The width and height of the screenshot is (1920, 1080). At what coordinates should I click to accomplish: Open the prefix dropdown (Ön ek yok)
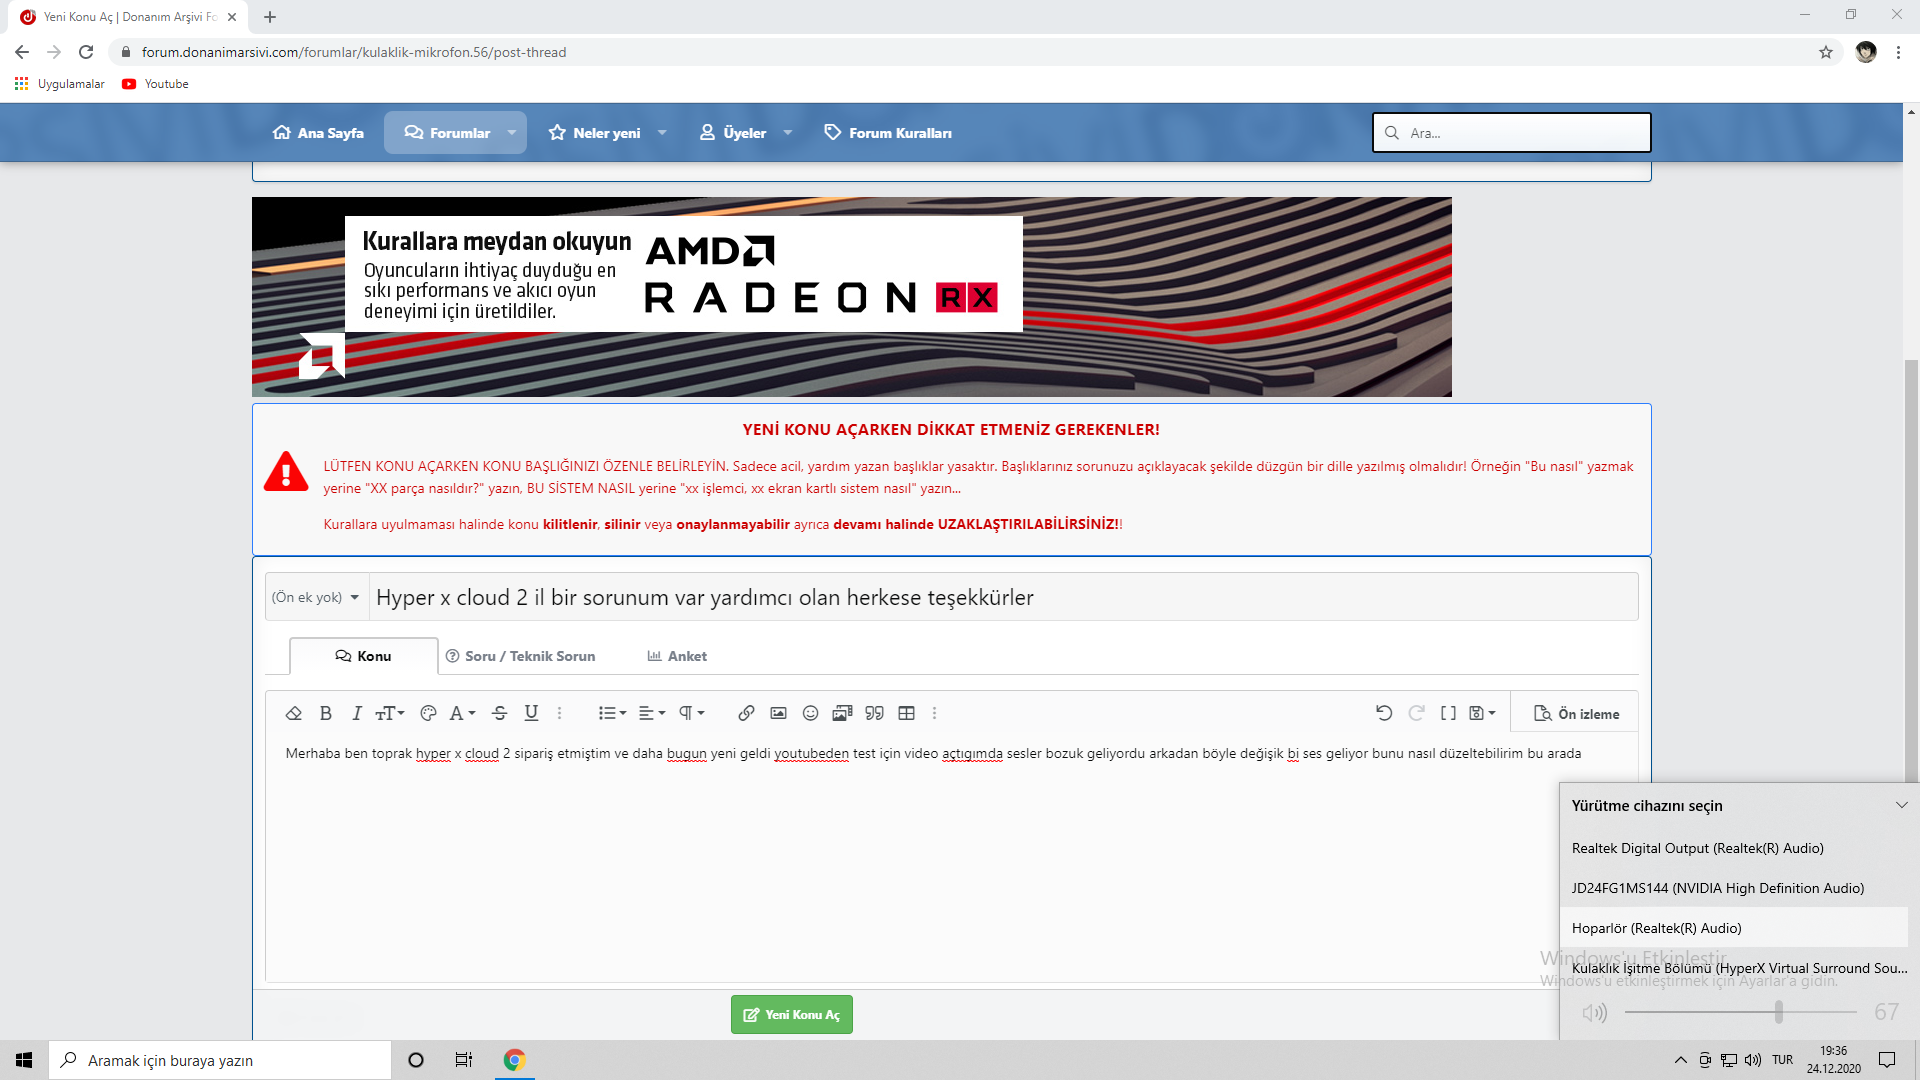pos(315,597)
